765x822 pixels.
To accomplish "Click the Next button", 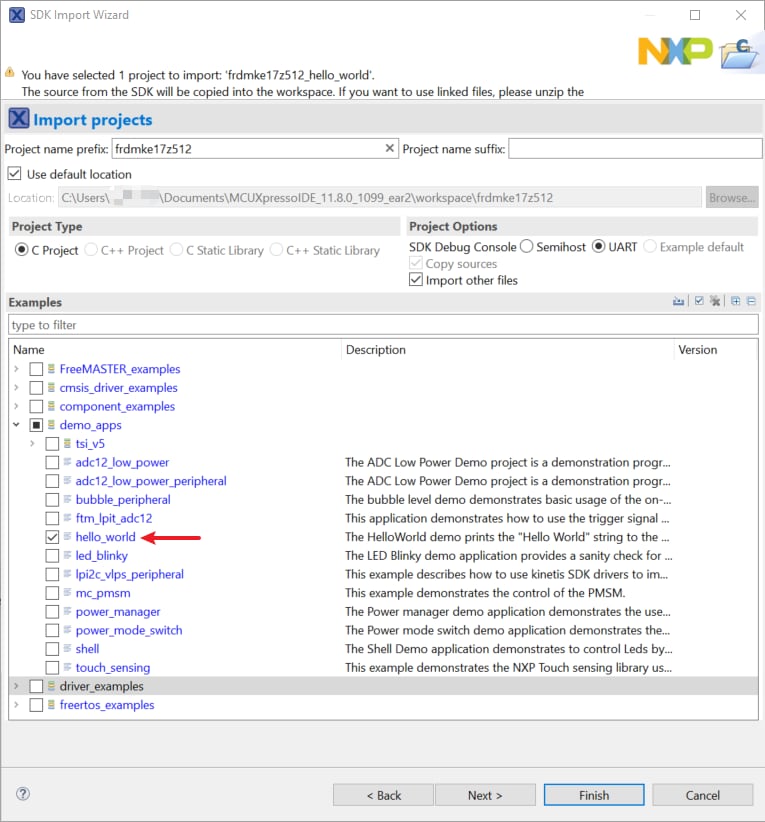I will pos(485,795).
